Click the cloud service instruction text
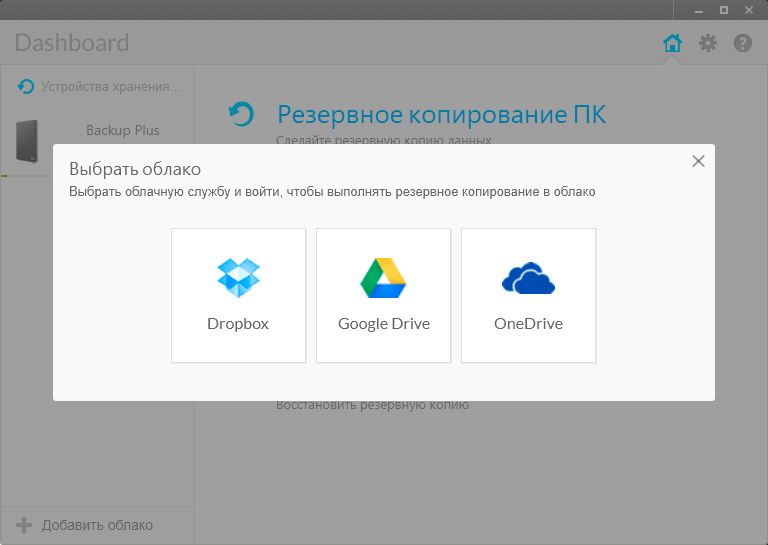 [x=332, y=191]
